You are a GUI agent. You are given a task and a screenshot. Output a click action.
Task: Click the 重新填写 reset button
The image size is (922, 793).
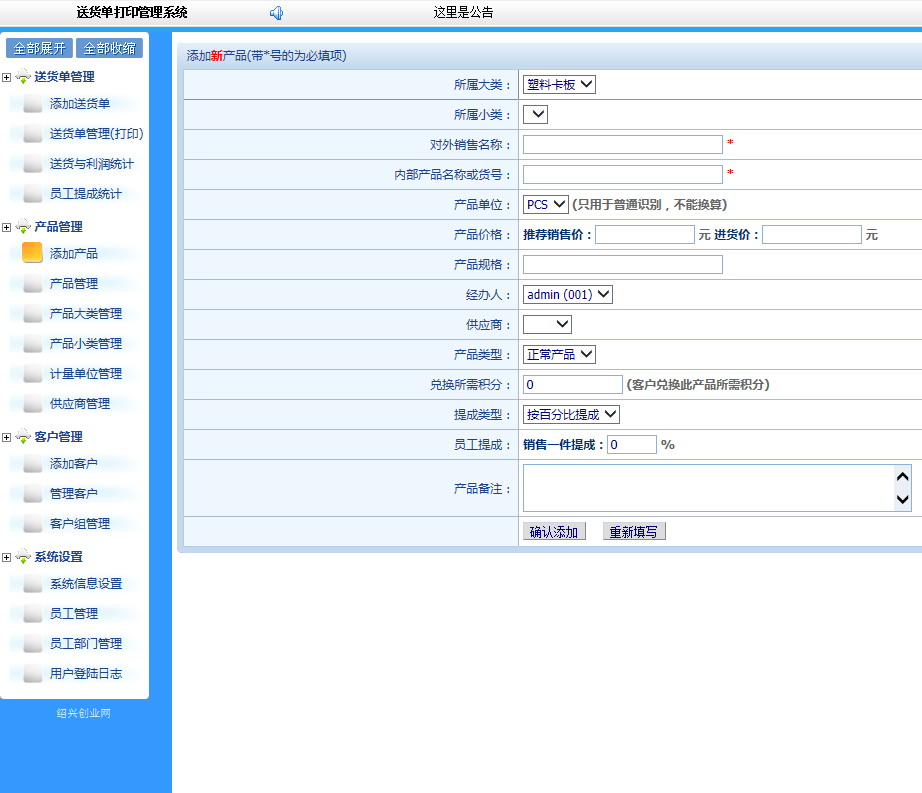pyautogui.click(x=634, y=532)
